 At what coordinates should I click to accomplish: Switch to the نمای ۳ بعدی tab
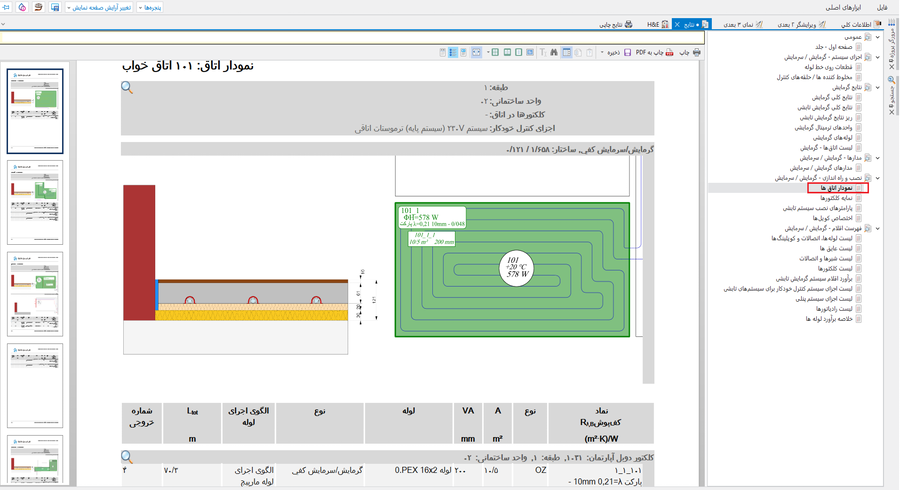click(x=743, y=24)
